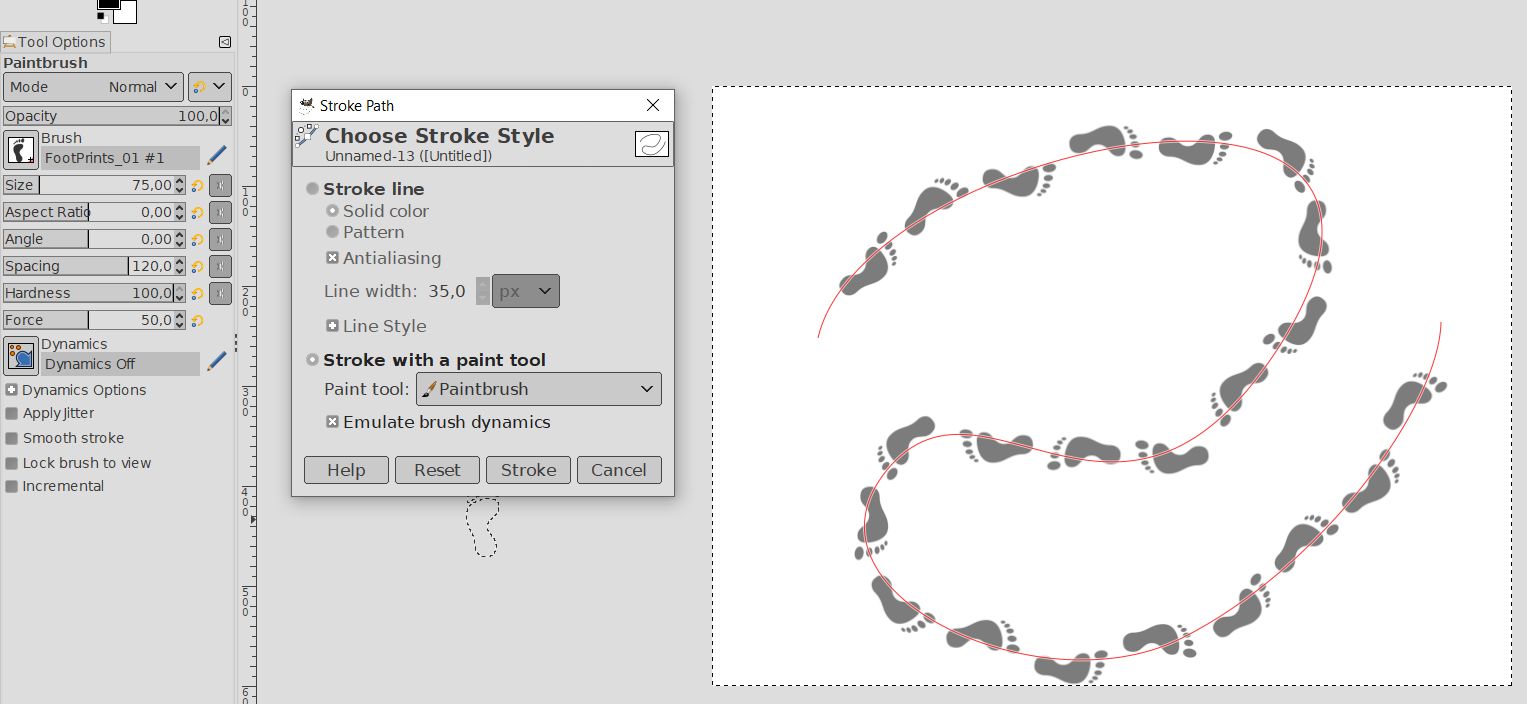1527x704 pixels.
Task: Click the Spacing slider
Action: [x=88, y=266]
